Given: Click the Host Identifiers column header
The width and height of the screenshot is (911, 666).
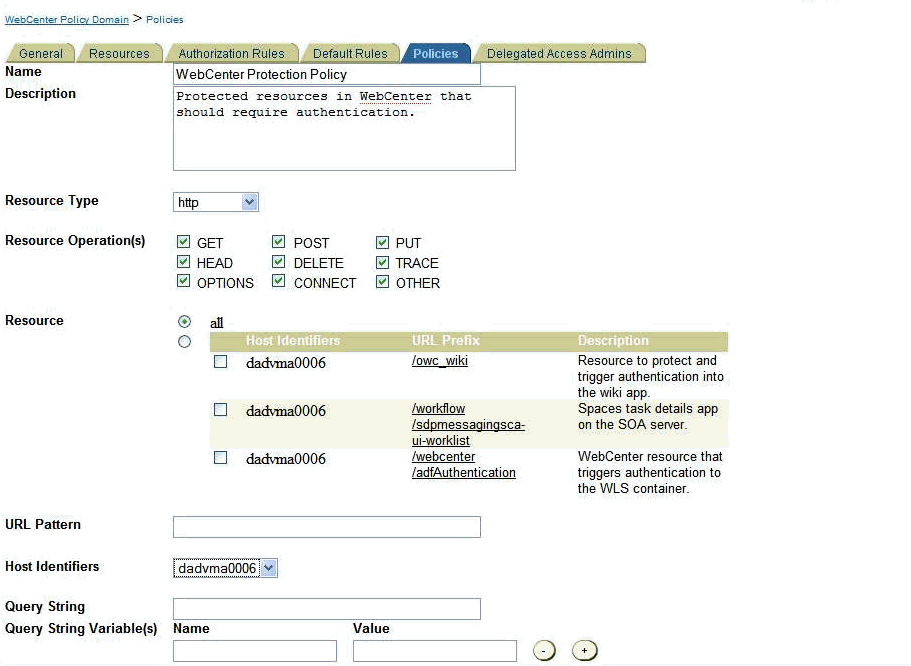Looking at the screenshot, I should click(x=293, y=341).
